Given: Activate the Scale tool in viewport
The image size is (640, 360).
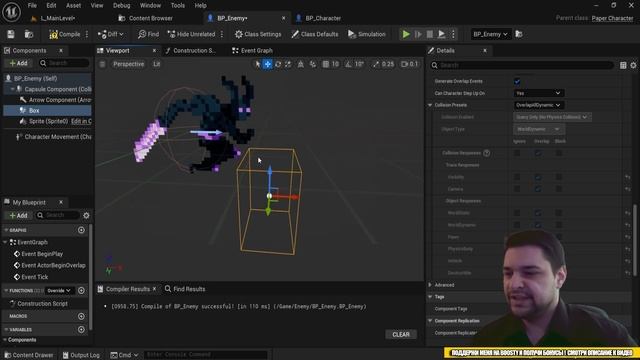Looking at the screenshot, I should [288, 64].
